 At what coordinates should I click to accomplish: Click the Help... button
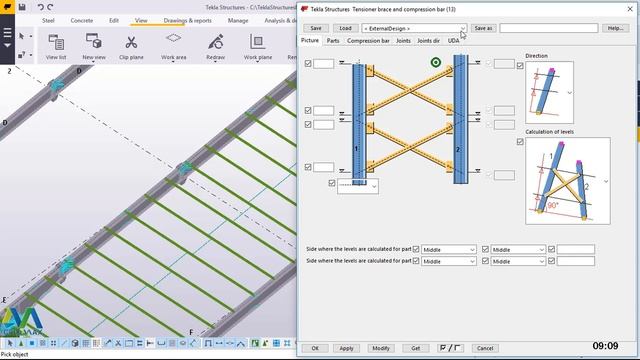pos(616,28)
